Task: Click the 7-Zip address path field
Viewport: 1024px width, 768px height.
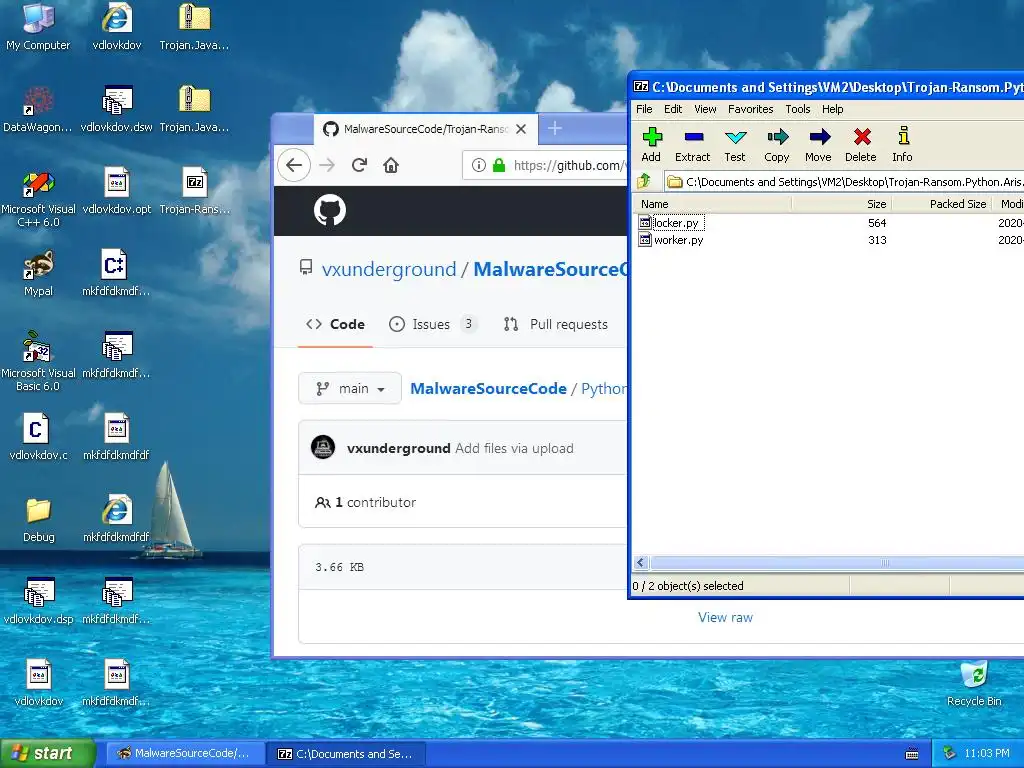Action: click(844, 182)
